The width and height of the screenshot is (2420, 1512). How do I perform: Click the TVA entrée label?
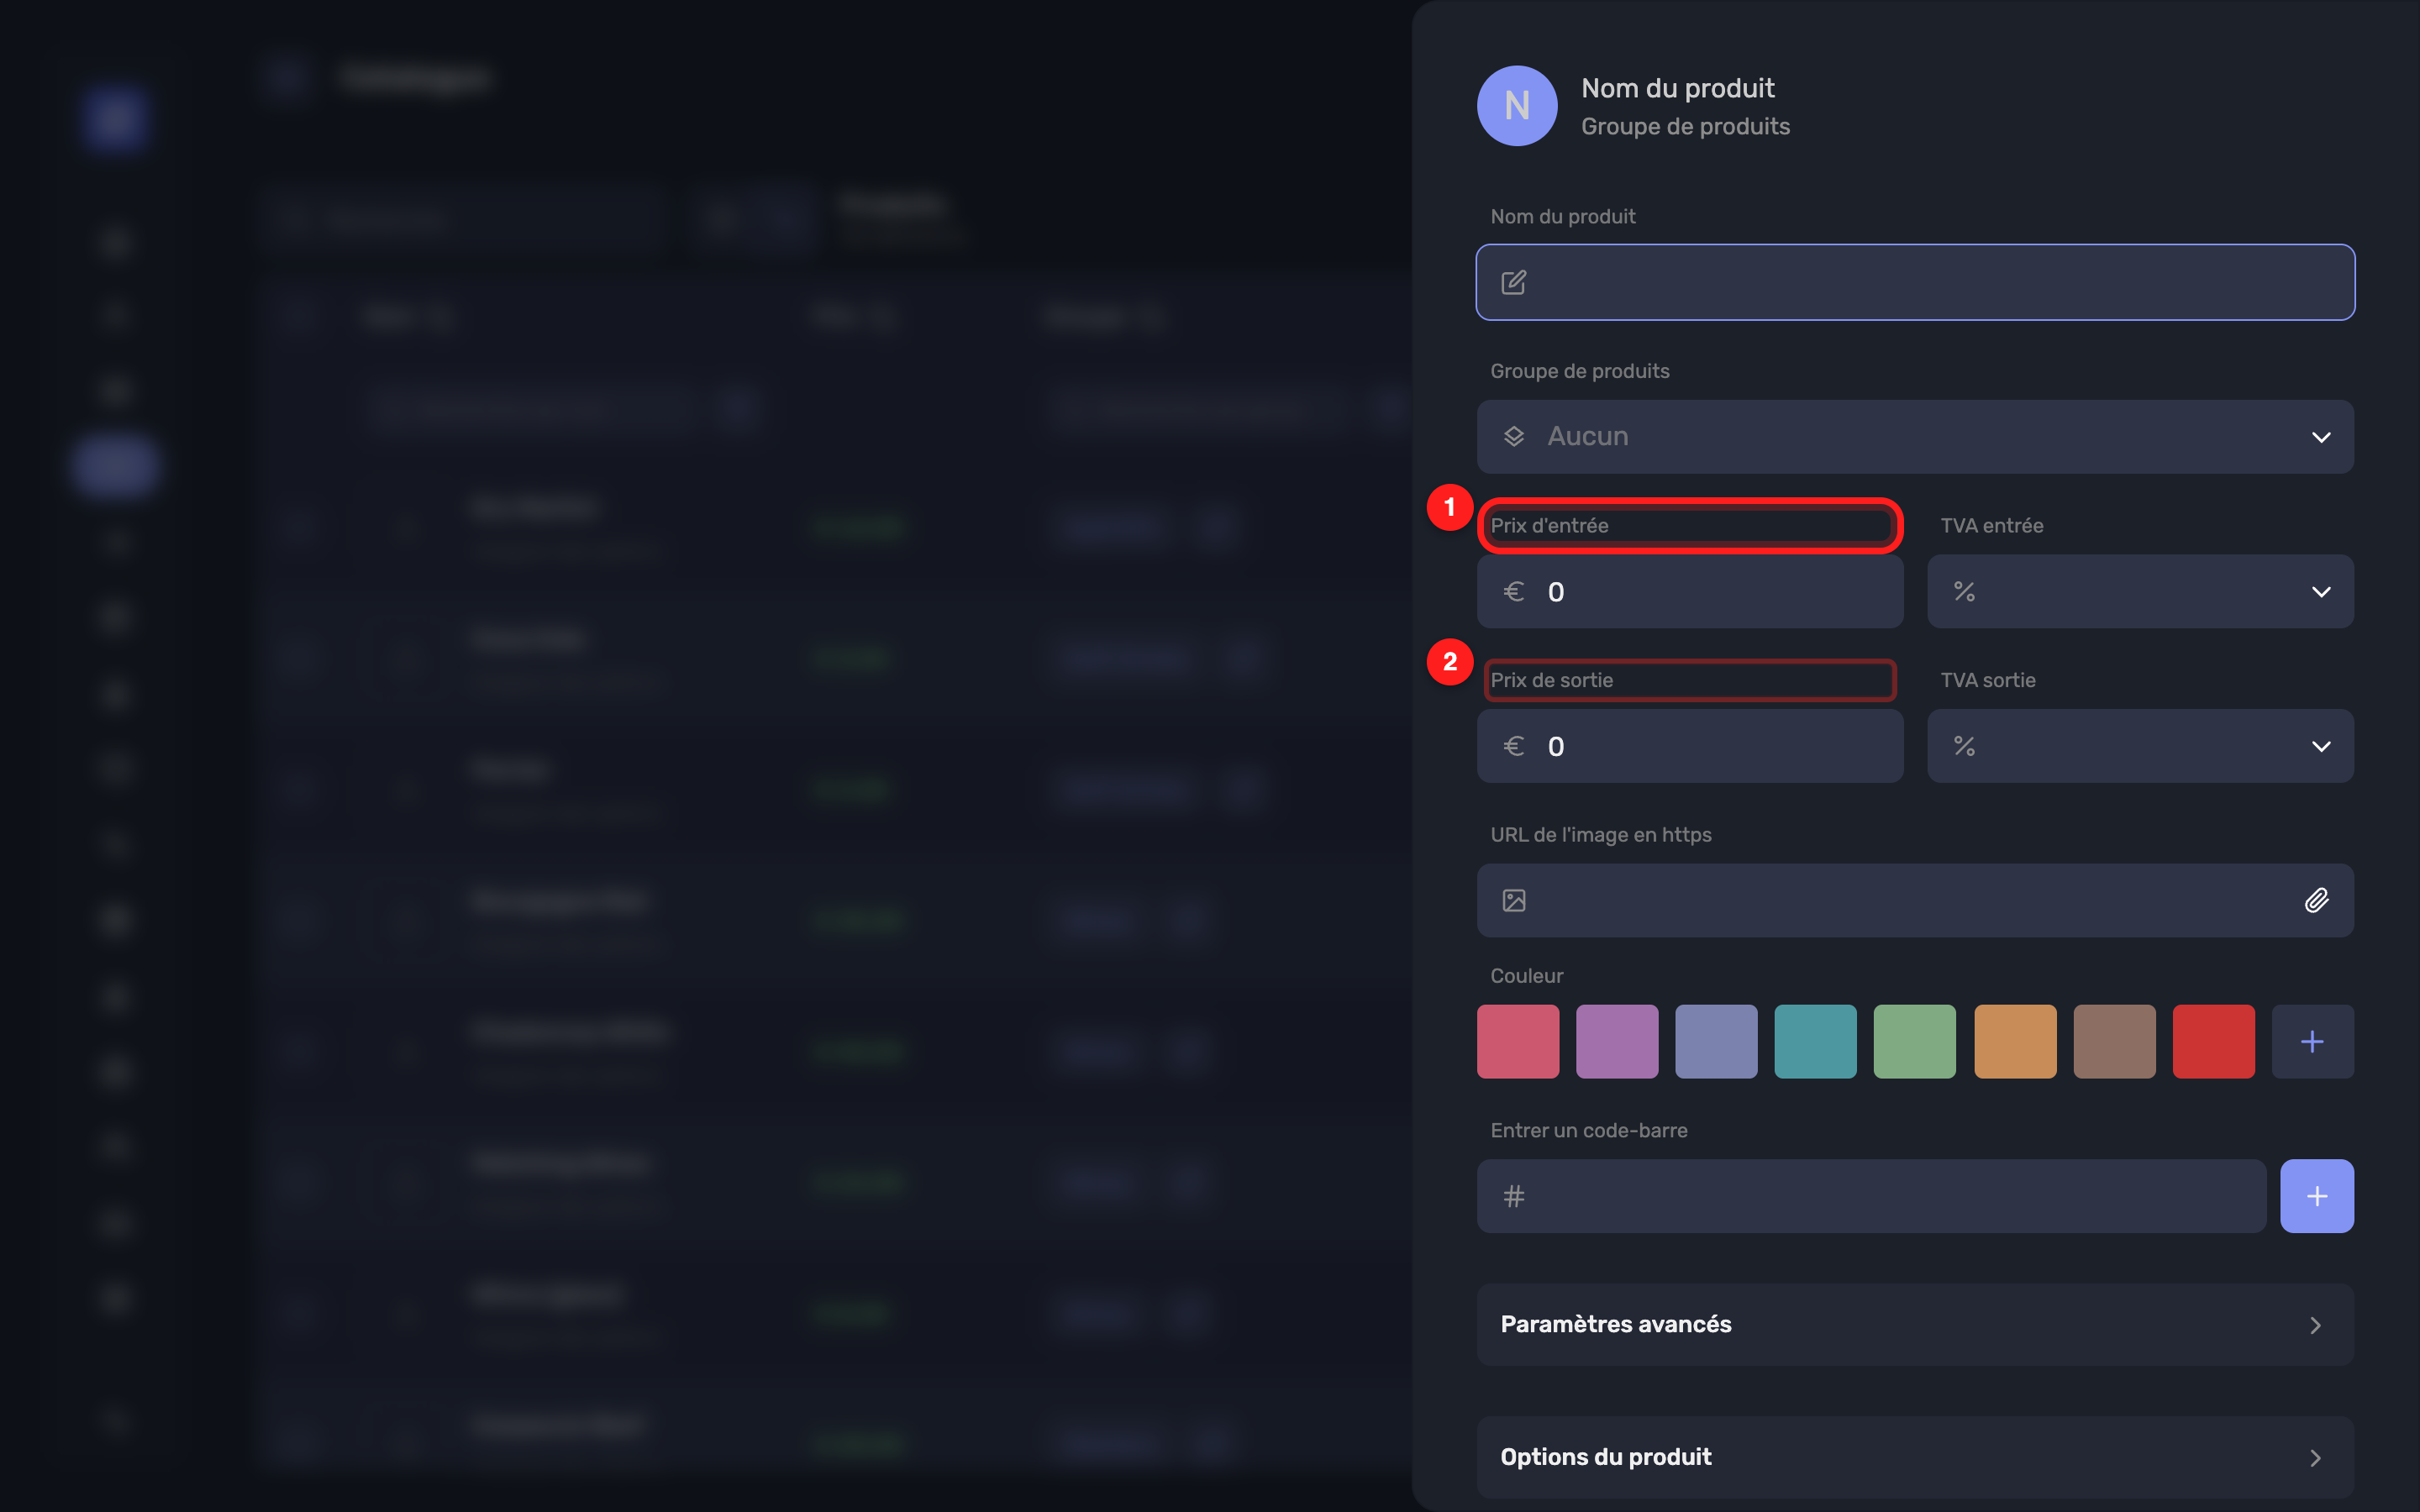point(1991,525)
